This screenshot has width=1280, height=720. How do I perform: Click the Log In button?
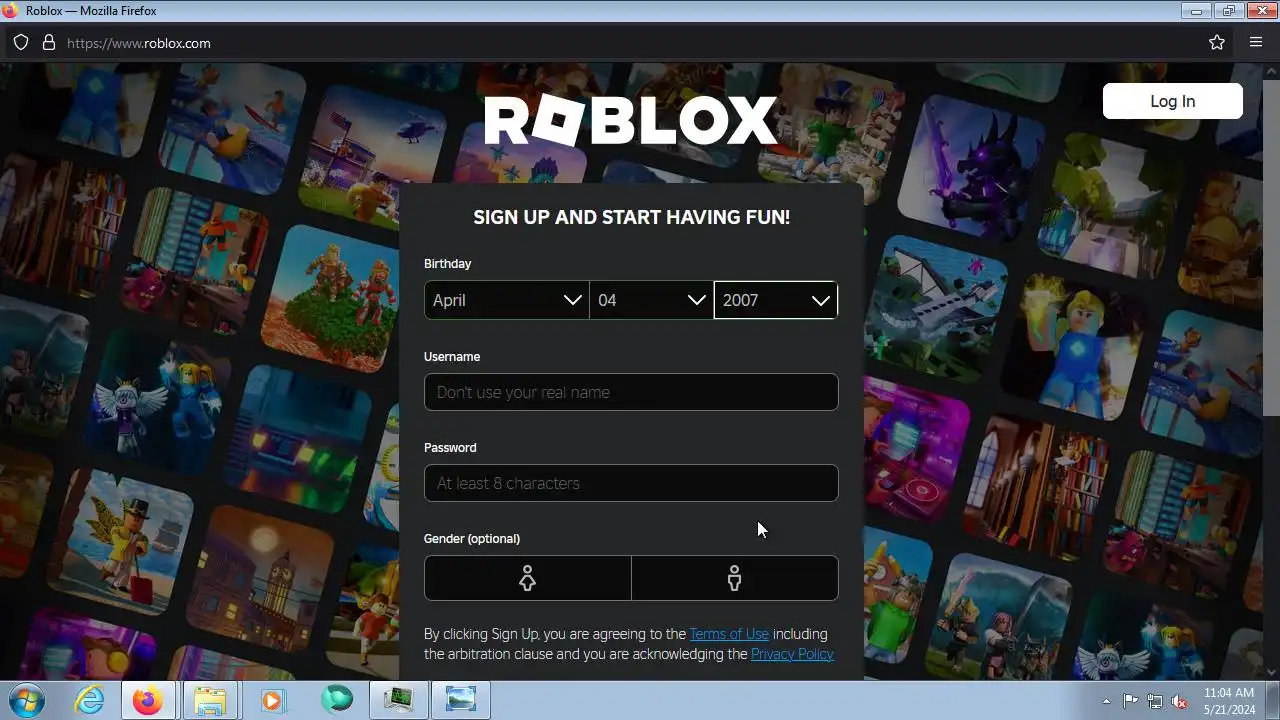[x=1173, y=101]
